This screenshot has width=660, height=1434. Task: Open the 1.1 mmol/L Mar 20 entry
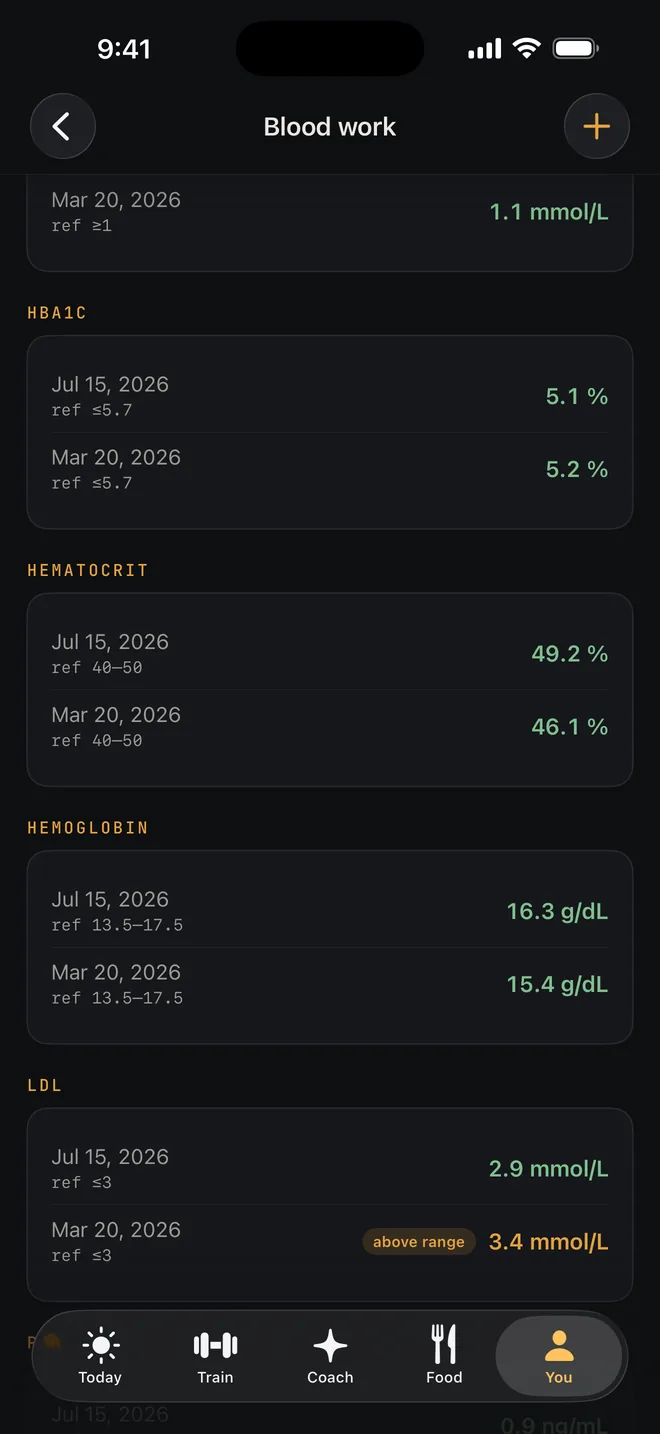(330, 212)
